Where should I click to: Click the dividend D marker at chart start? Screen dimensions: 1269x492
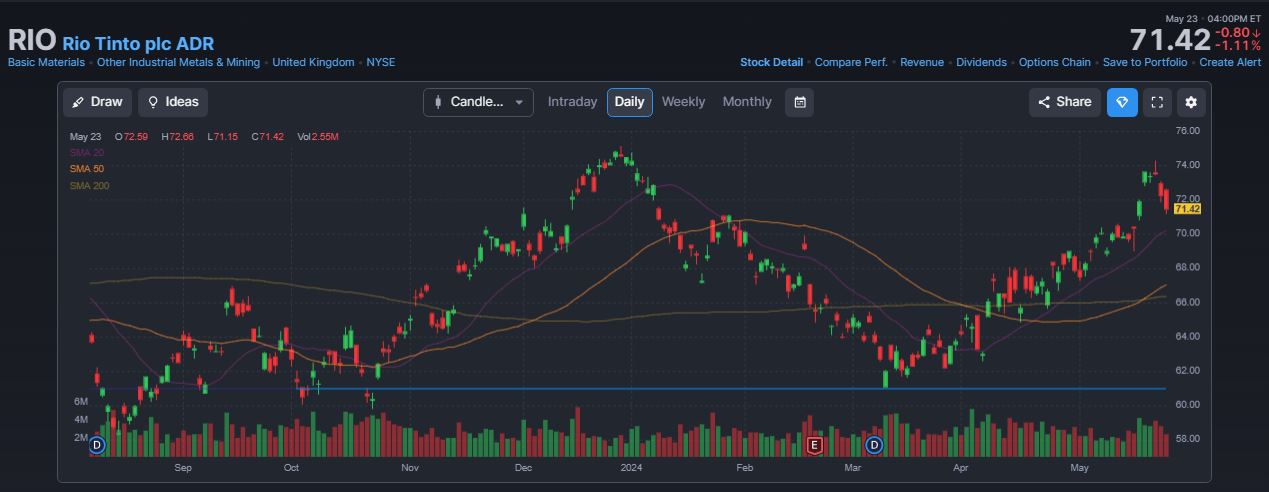97,445
